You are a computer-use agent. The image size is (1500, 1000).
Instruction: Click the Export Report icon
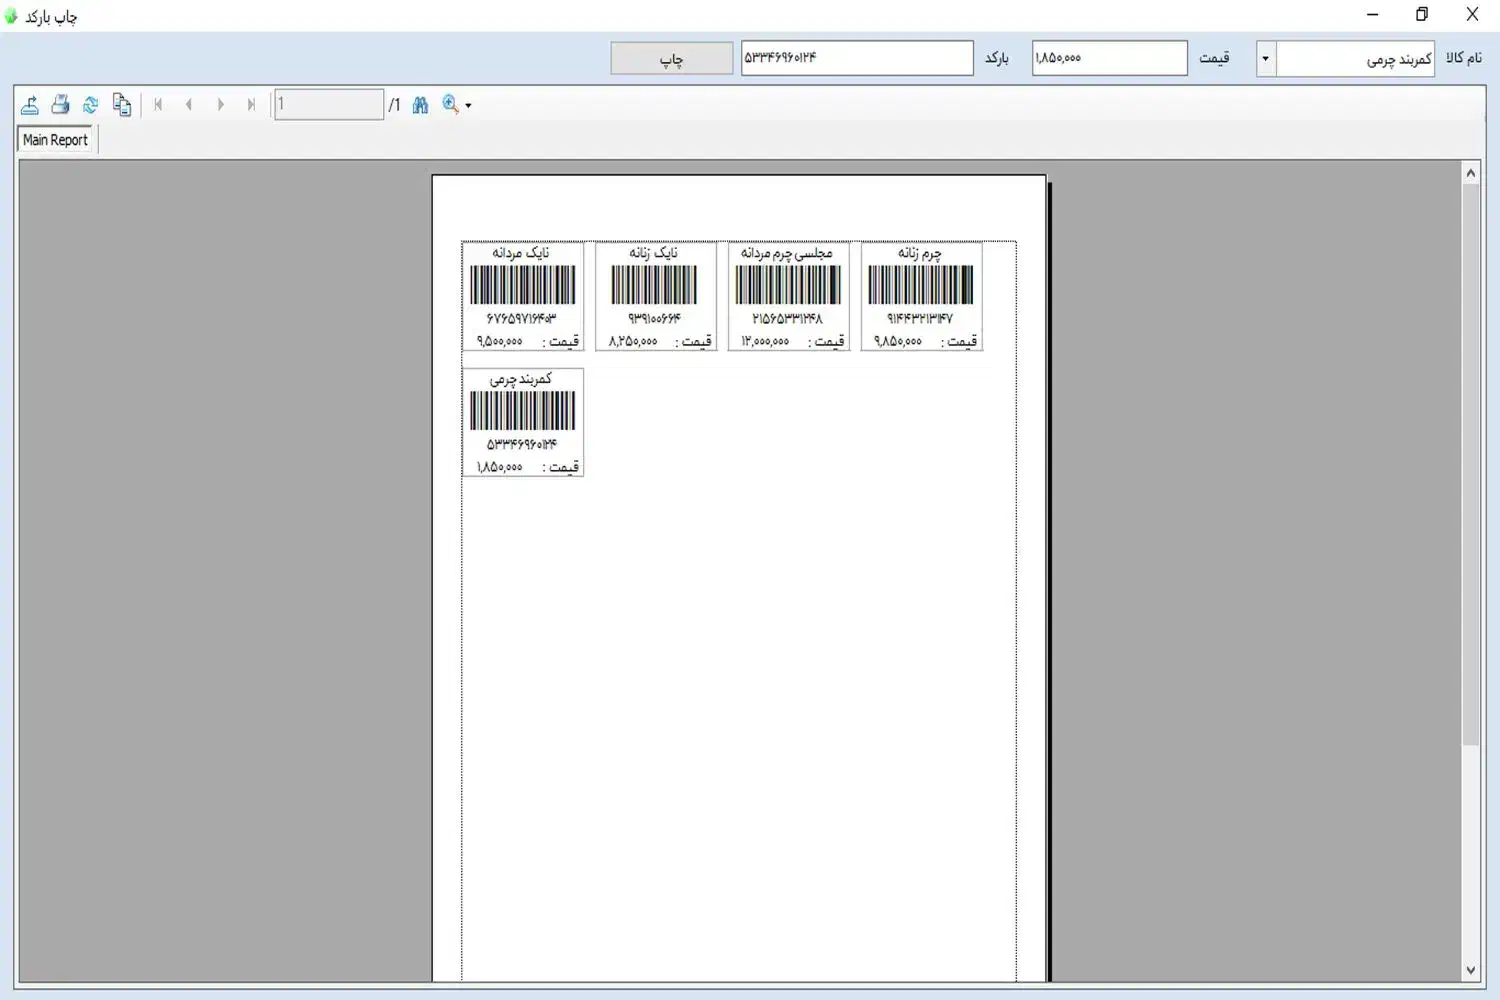tap(30, 105)
